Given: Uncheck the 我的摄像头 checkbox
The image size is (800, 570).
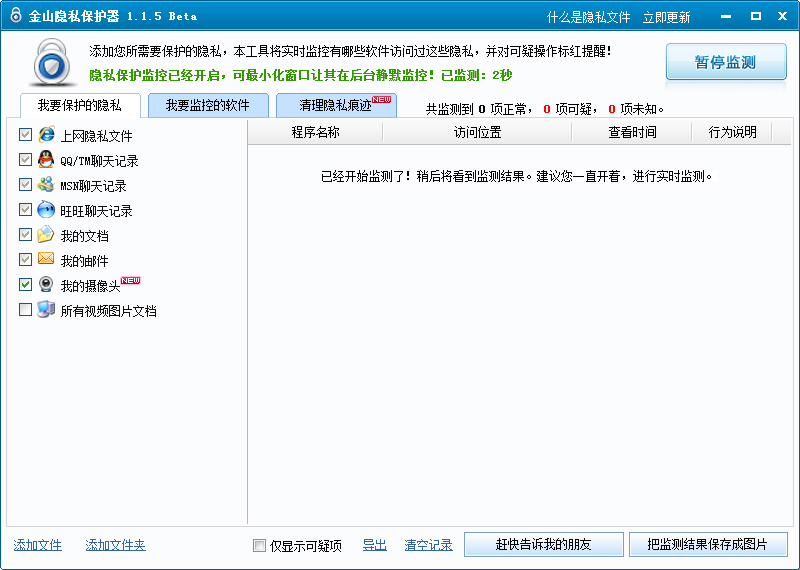Looking at the screenshot, I should click(x=25, y=285).
